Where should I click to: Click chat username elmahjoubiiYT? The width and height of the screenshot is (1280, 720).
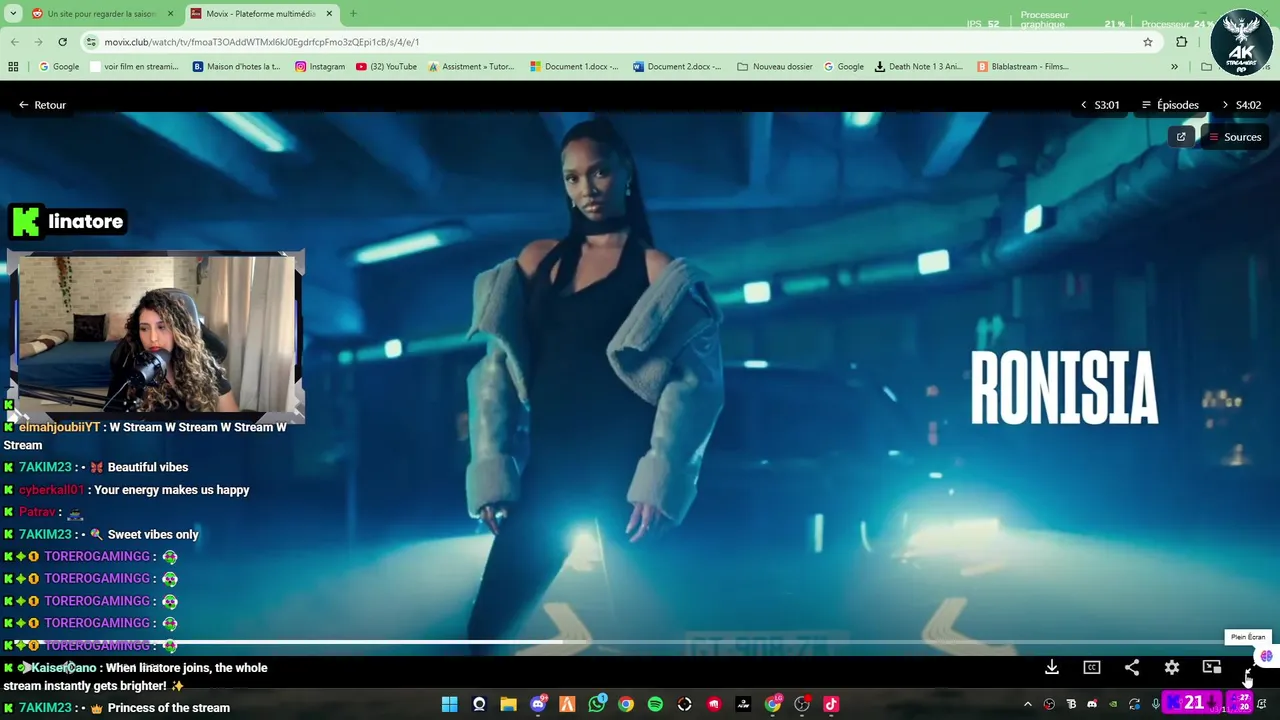[59, 427]
